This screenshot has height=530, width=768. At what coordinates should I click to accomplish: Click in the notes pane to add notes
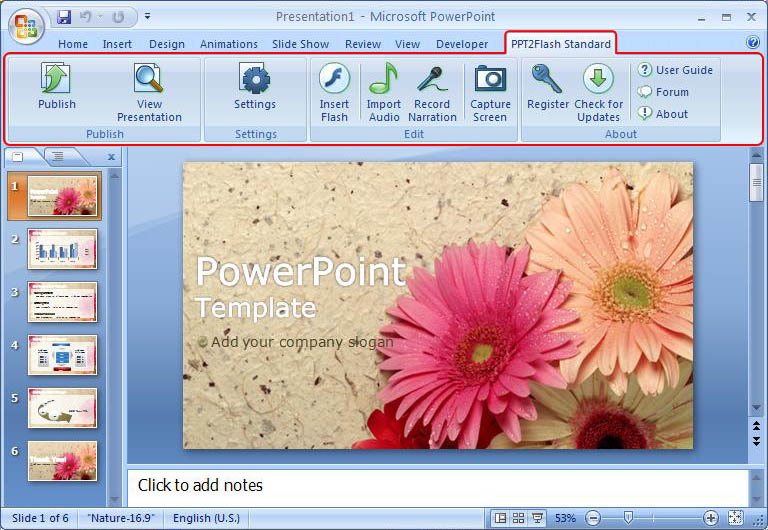pyautogui.click(x=437, y=487)
